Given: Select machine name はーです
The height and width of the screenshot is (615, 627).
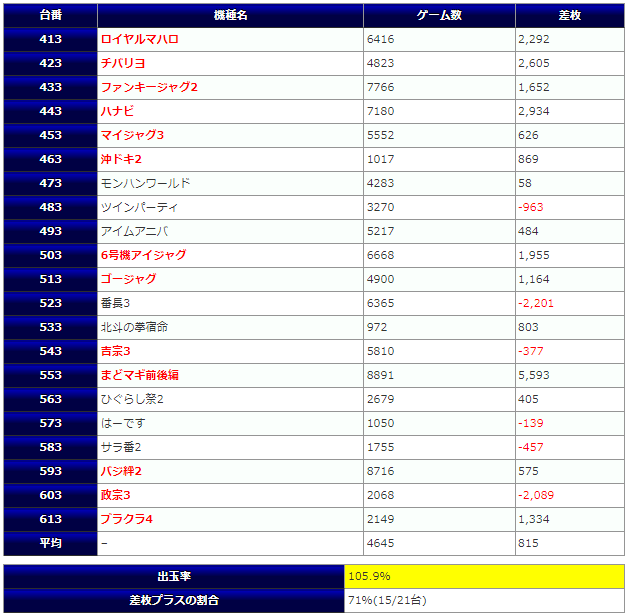Looking at the screenshot, I should click(123, 423).
